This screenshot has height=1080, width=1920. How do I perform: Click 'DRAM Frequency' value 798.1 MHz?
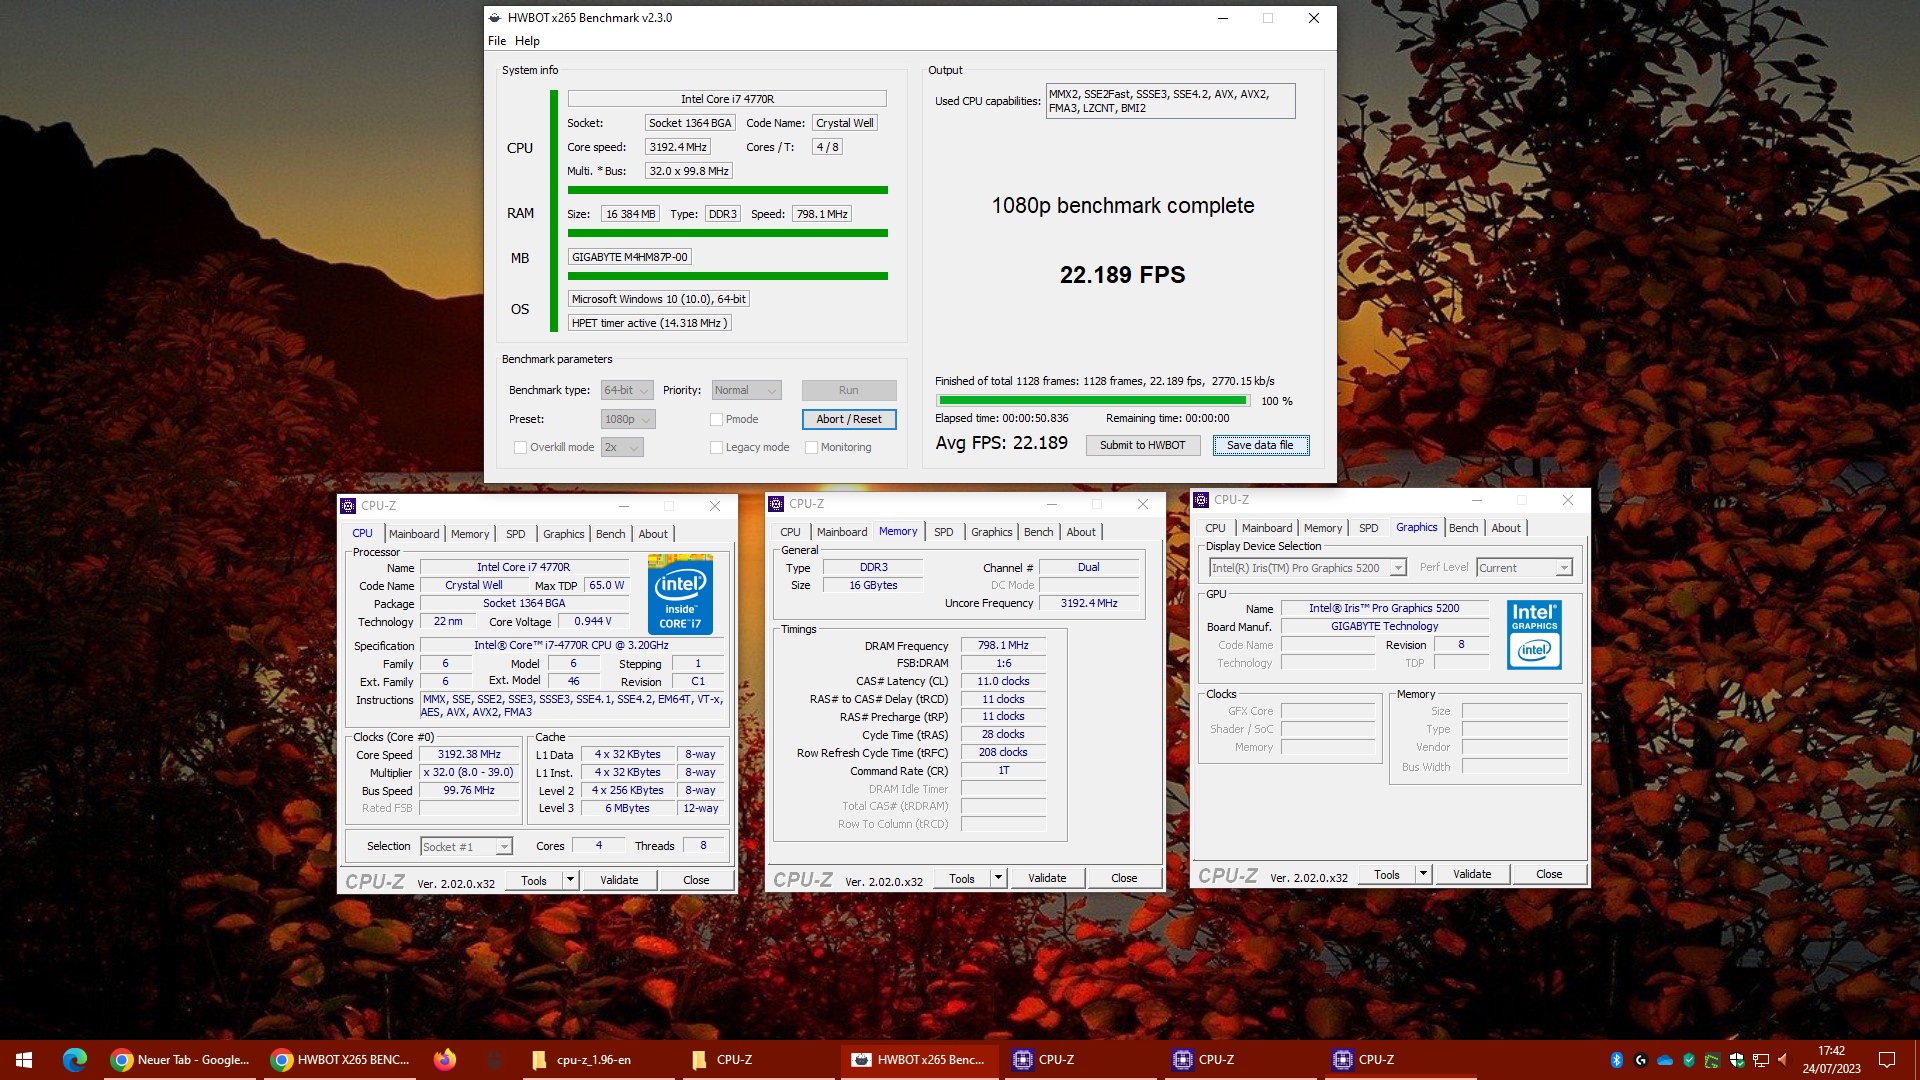(x=1003, y=646)
